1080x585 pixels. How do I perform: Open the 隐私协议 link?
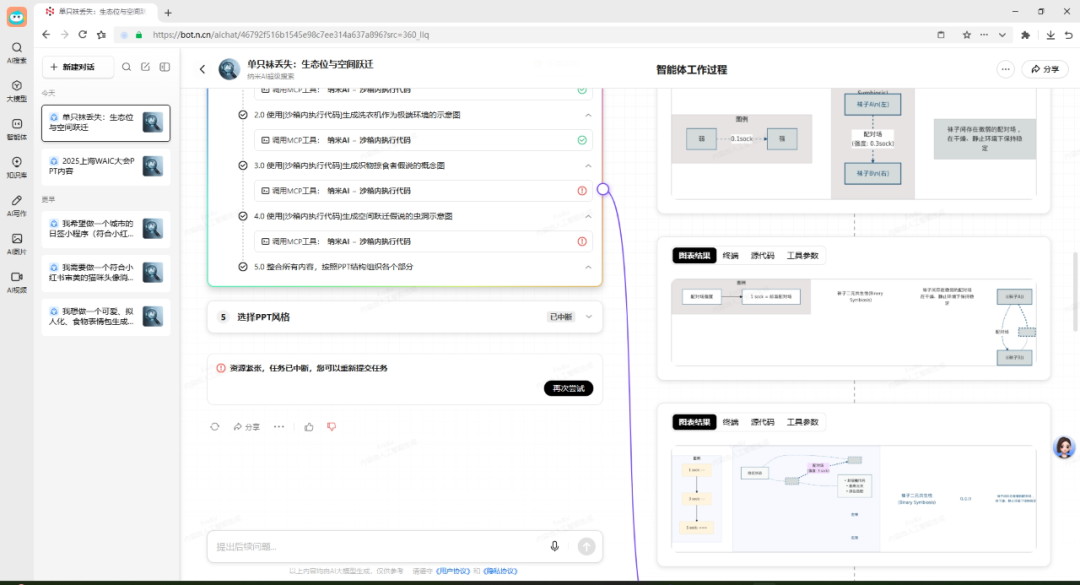(x=500, y=571)
